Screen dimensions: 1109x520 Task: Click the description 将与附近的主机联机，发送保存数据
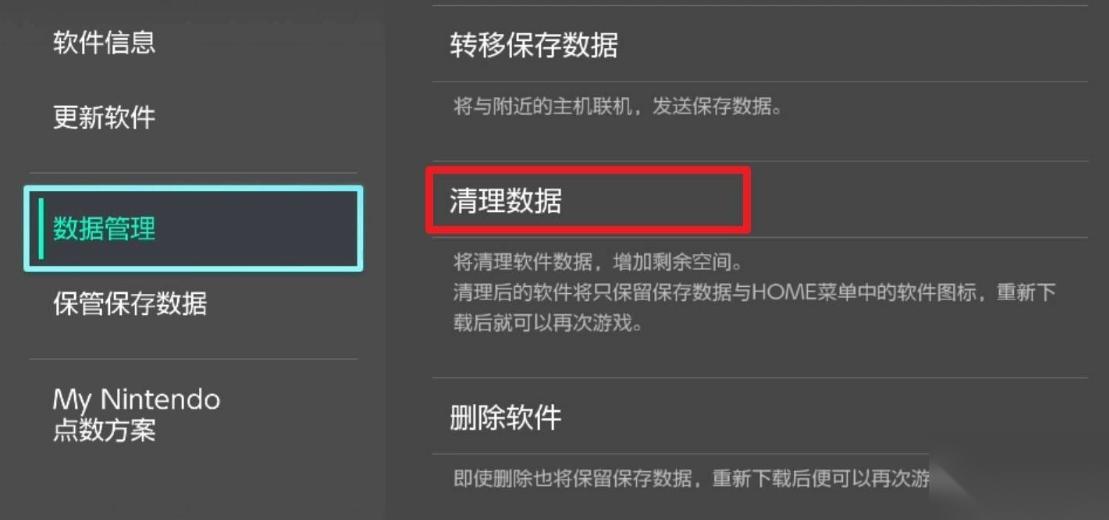[617, 108]
